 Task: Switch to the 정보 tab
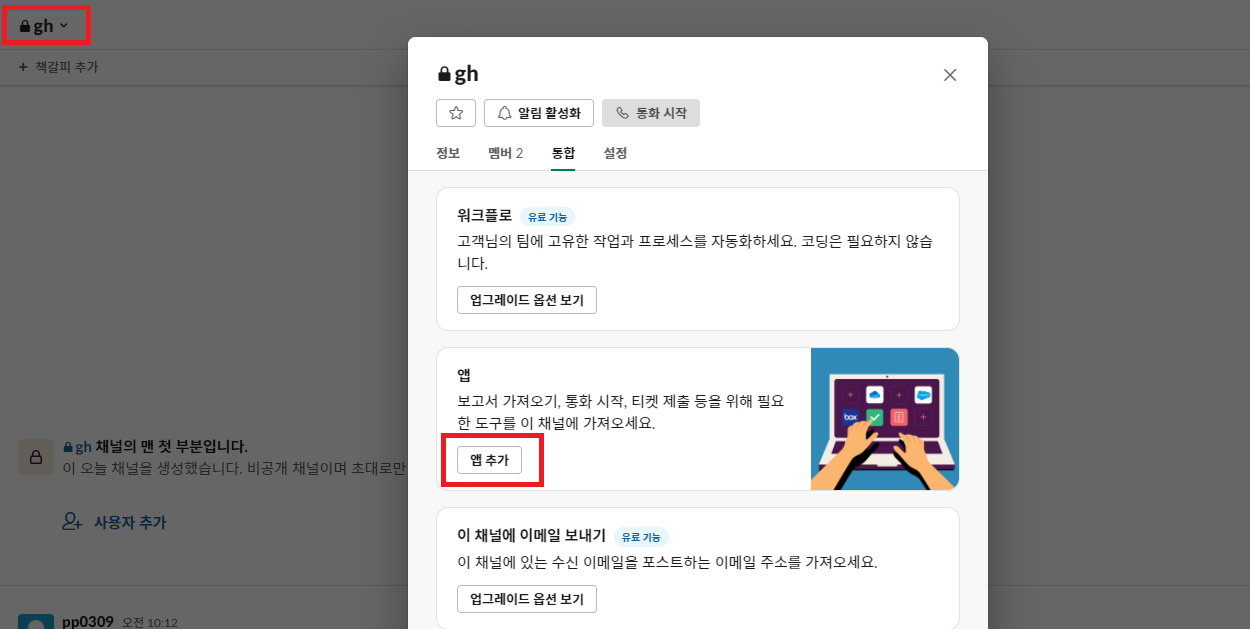point(448,153)
